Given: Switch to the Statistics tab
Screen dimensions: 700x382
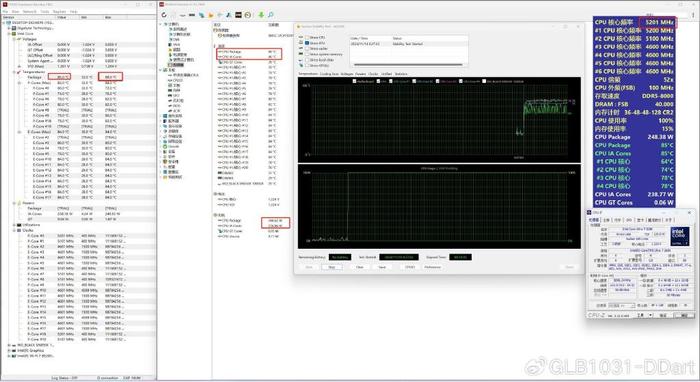Looking at the screenshot, I should pos(401,74).
